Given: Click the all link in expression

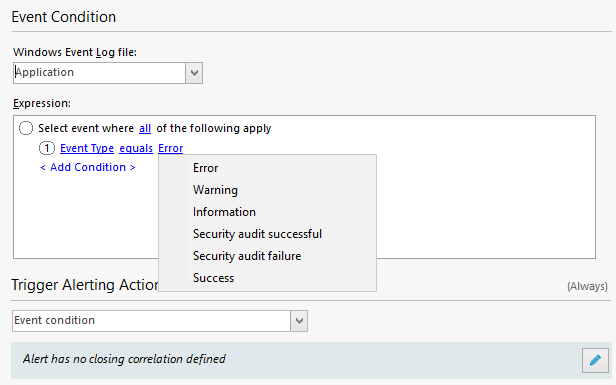Looking at the screenshot, I should pyautogui.click(x=145, y=128).
